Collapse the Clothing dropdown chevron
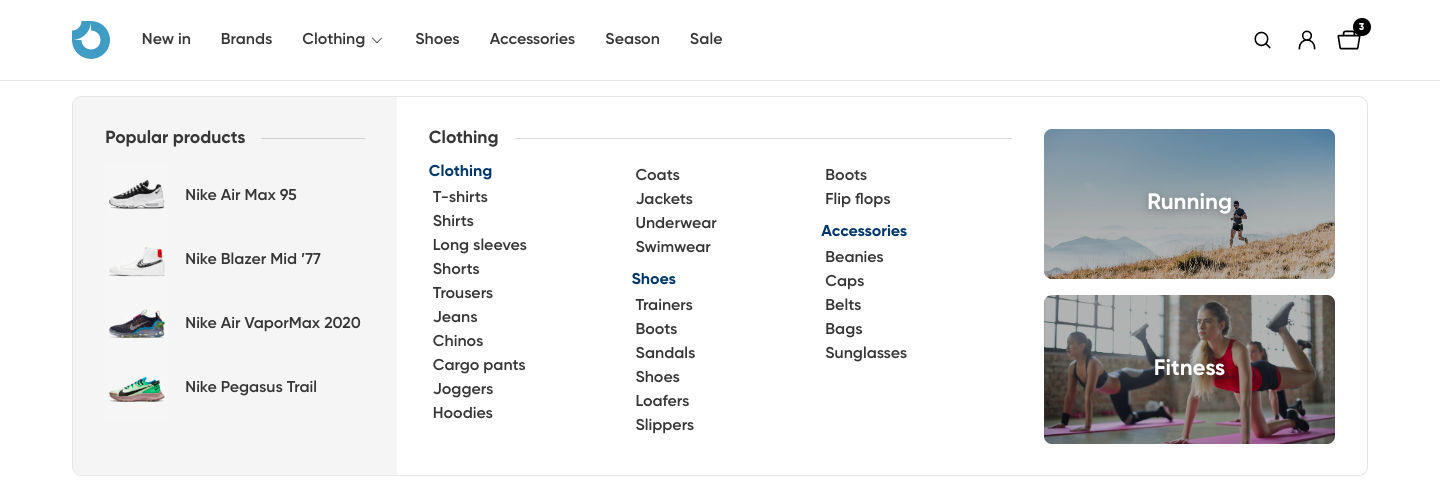This screenshot has width=1440, height=491. coord(377,41)
